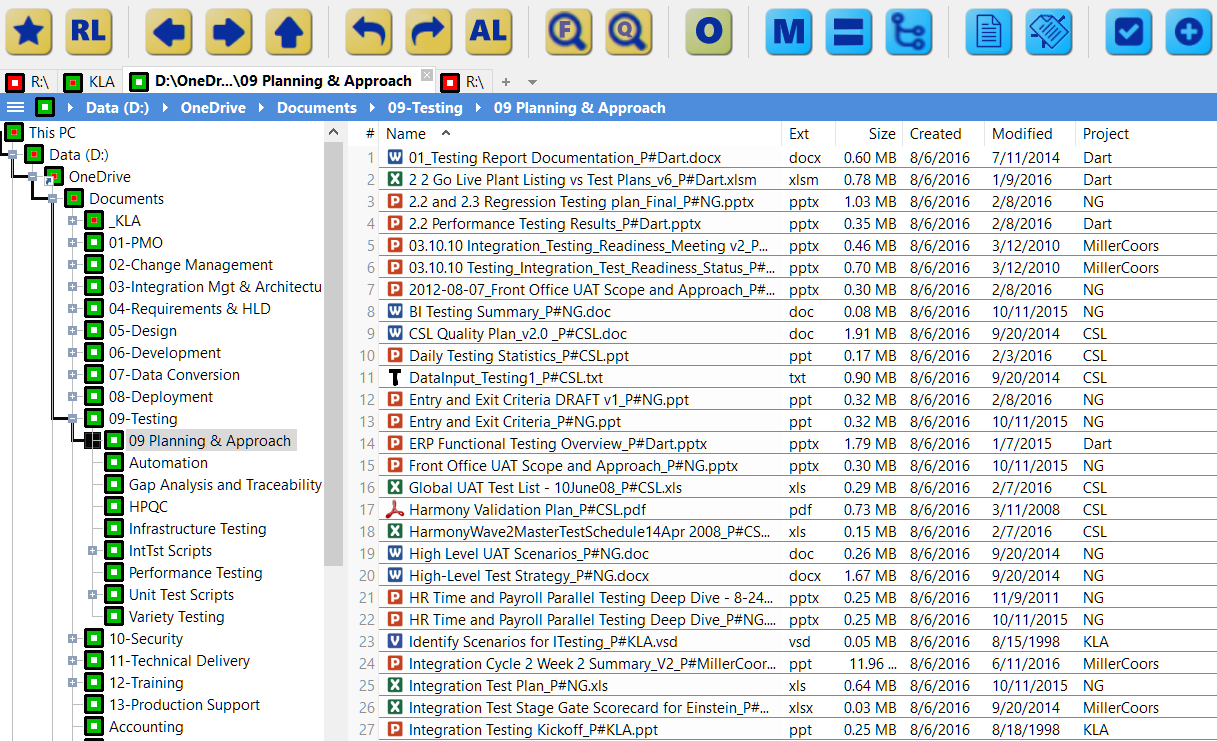The width and height of the screenshot is (1217, 741).
Task: Click the blue branch tree icon button
Action: click(x=909, y=31)
